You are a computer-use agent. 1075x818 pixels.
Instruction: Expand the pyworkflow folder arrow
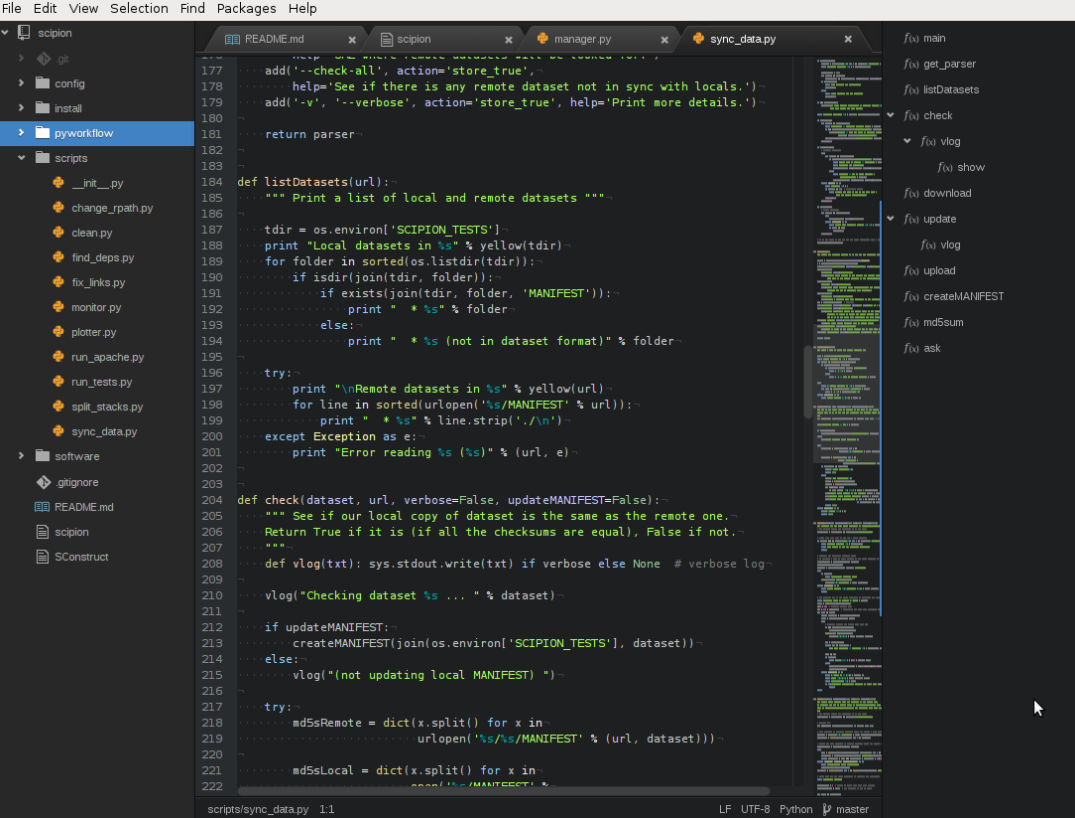21,132
